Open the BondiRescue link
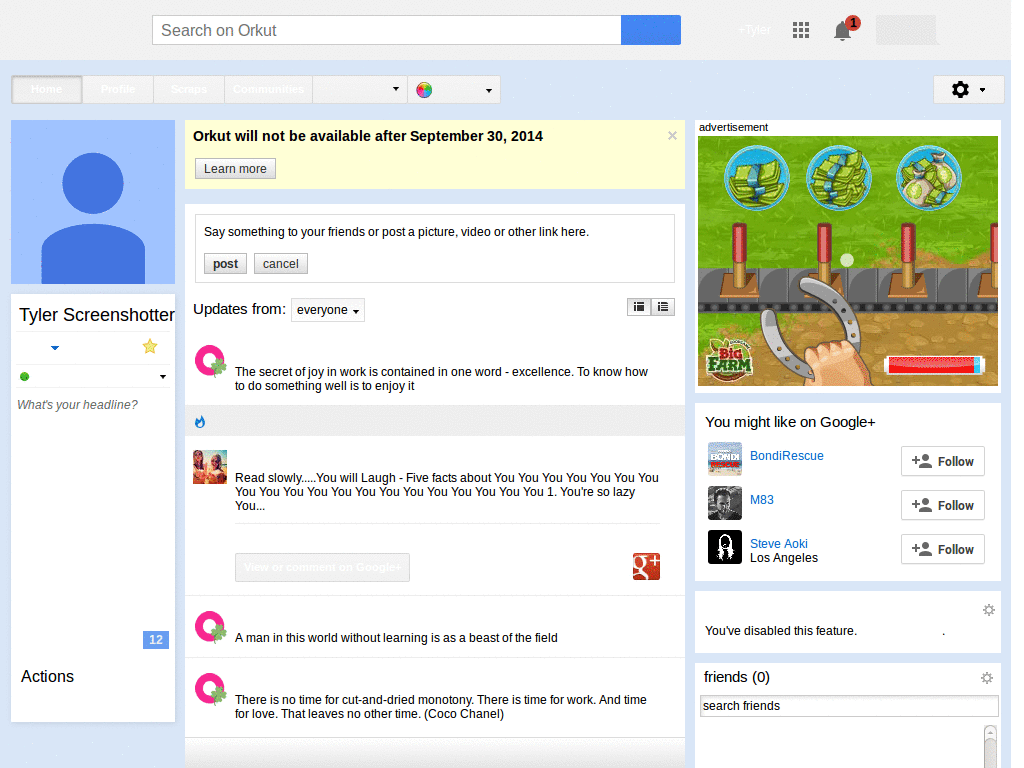Screen dimensions: 1024x768 tap(786, 456)
